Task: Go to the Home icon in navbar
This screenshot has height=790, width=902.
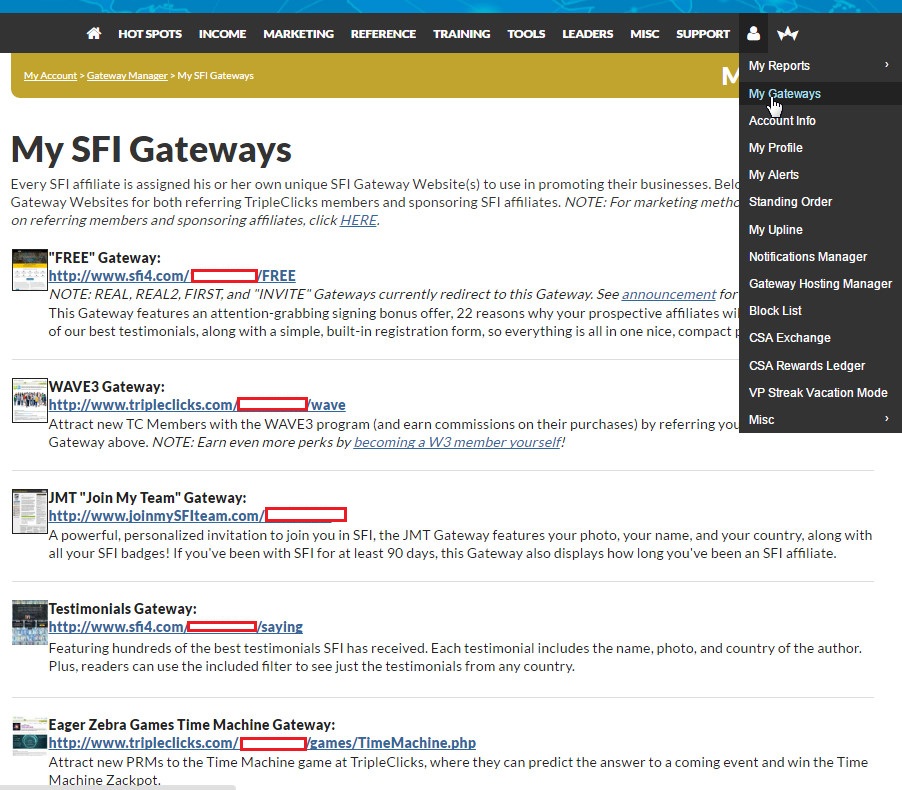Action: tap(94, 33)
